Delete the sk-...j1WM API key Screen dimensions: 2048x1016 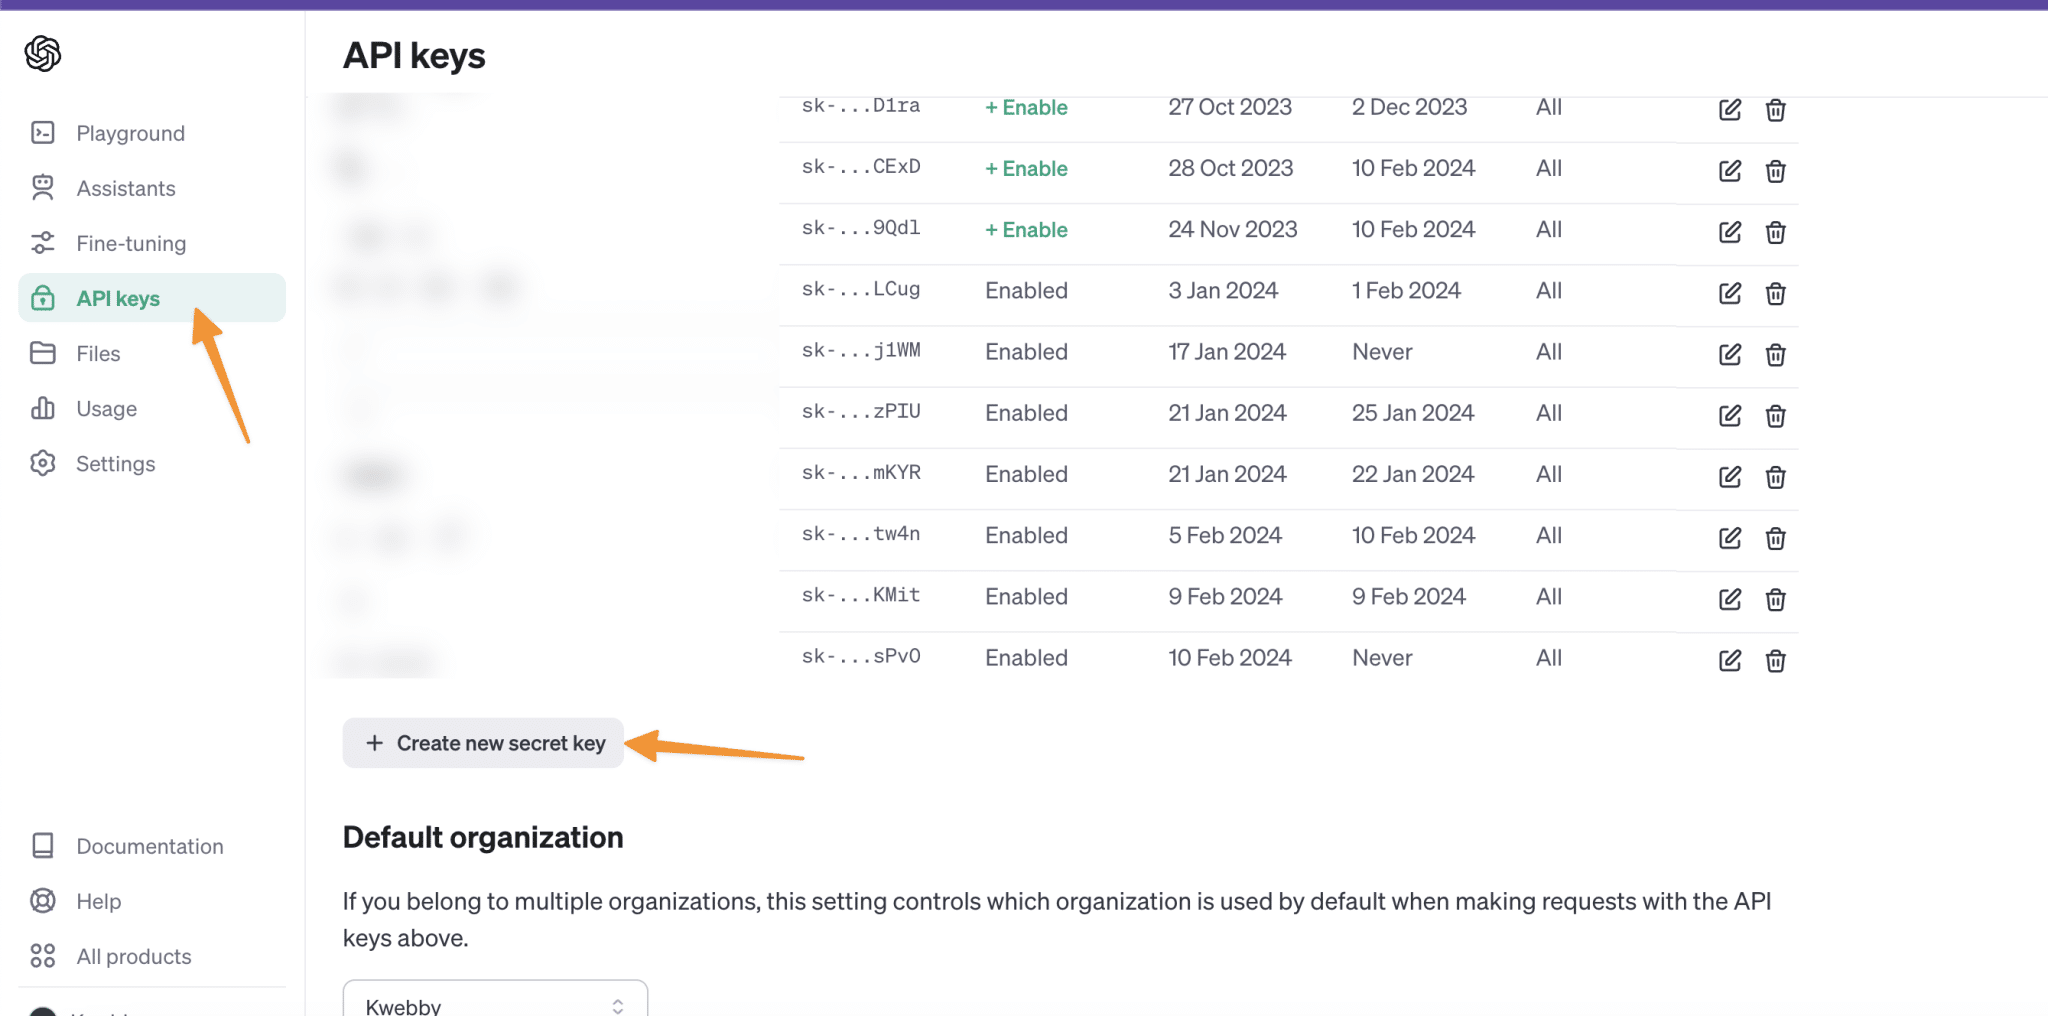pos(1775,354)
